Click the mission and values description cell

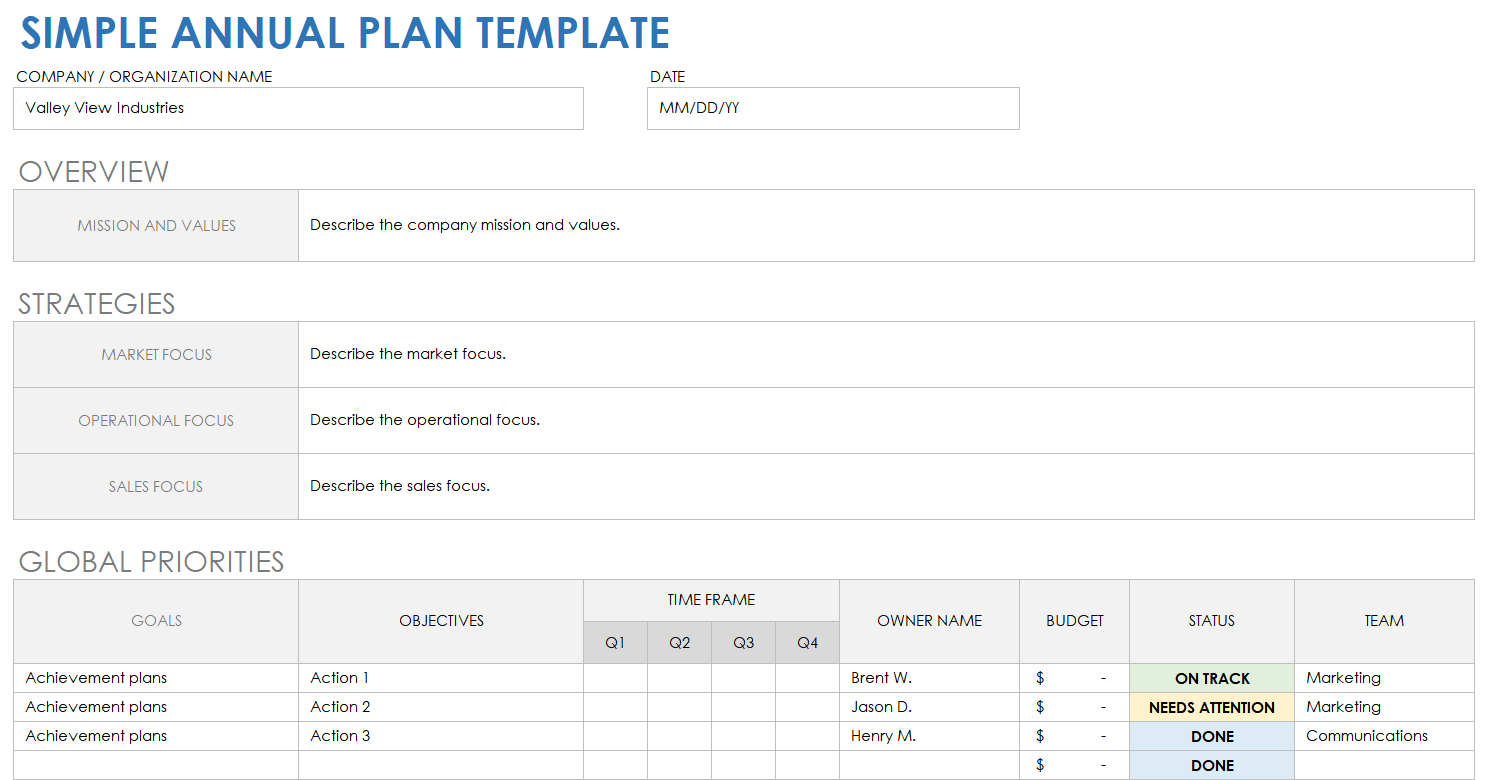(885, 226)
